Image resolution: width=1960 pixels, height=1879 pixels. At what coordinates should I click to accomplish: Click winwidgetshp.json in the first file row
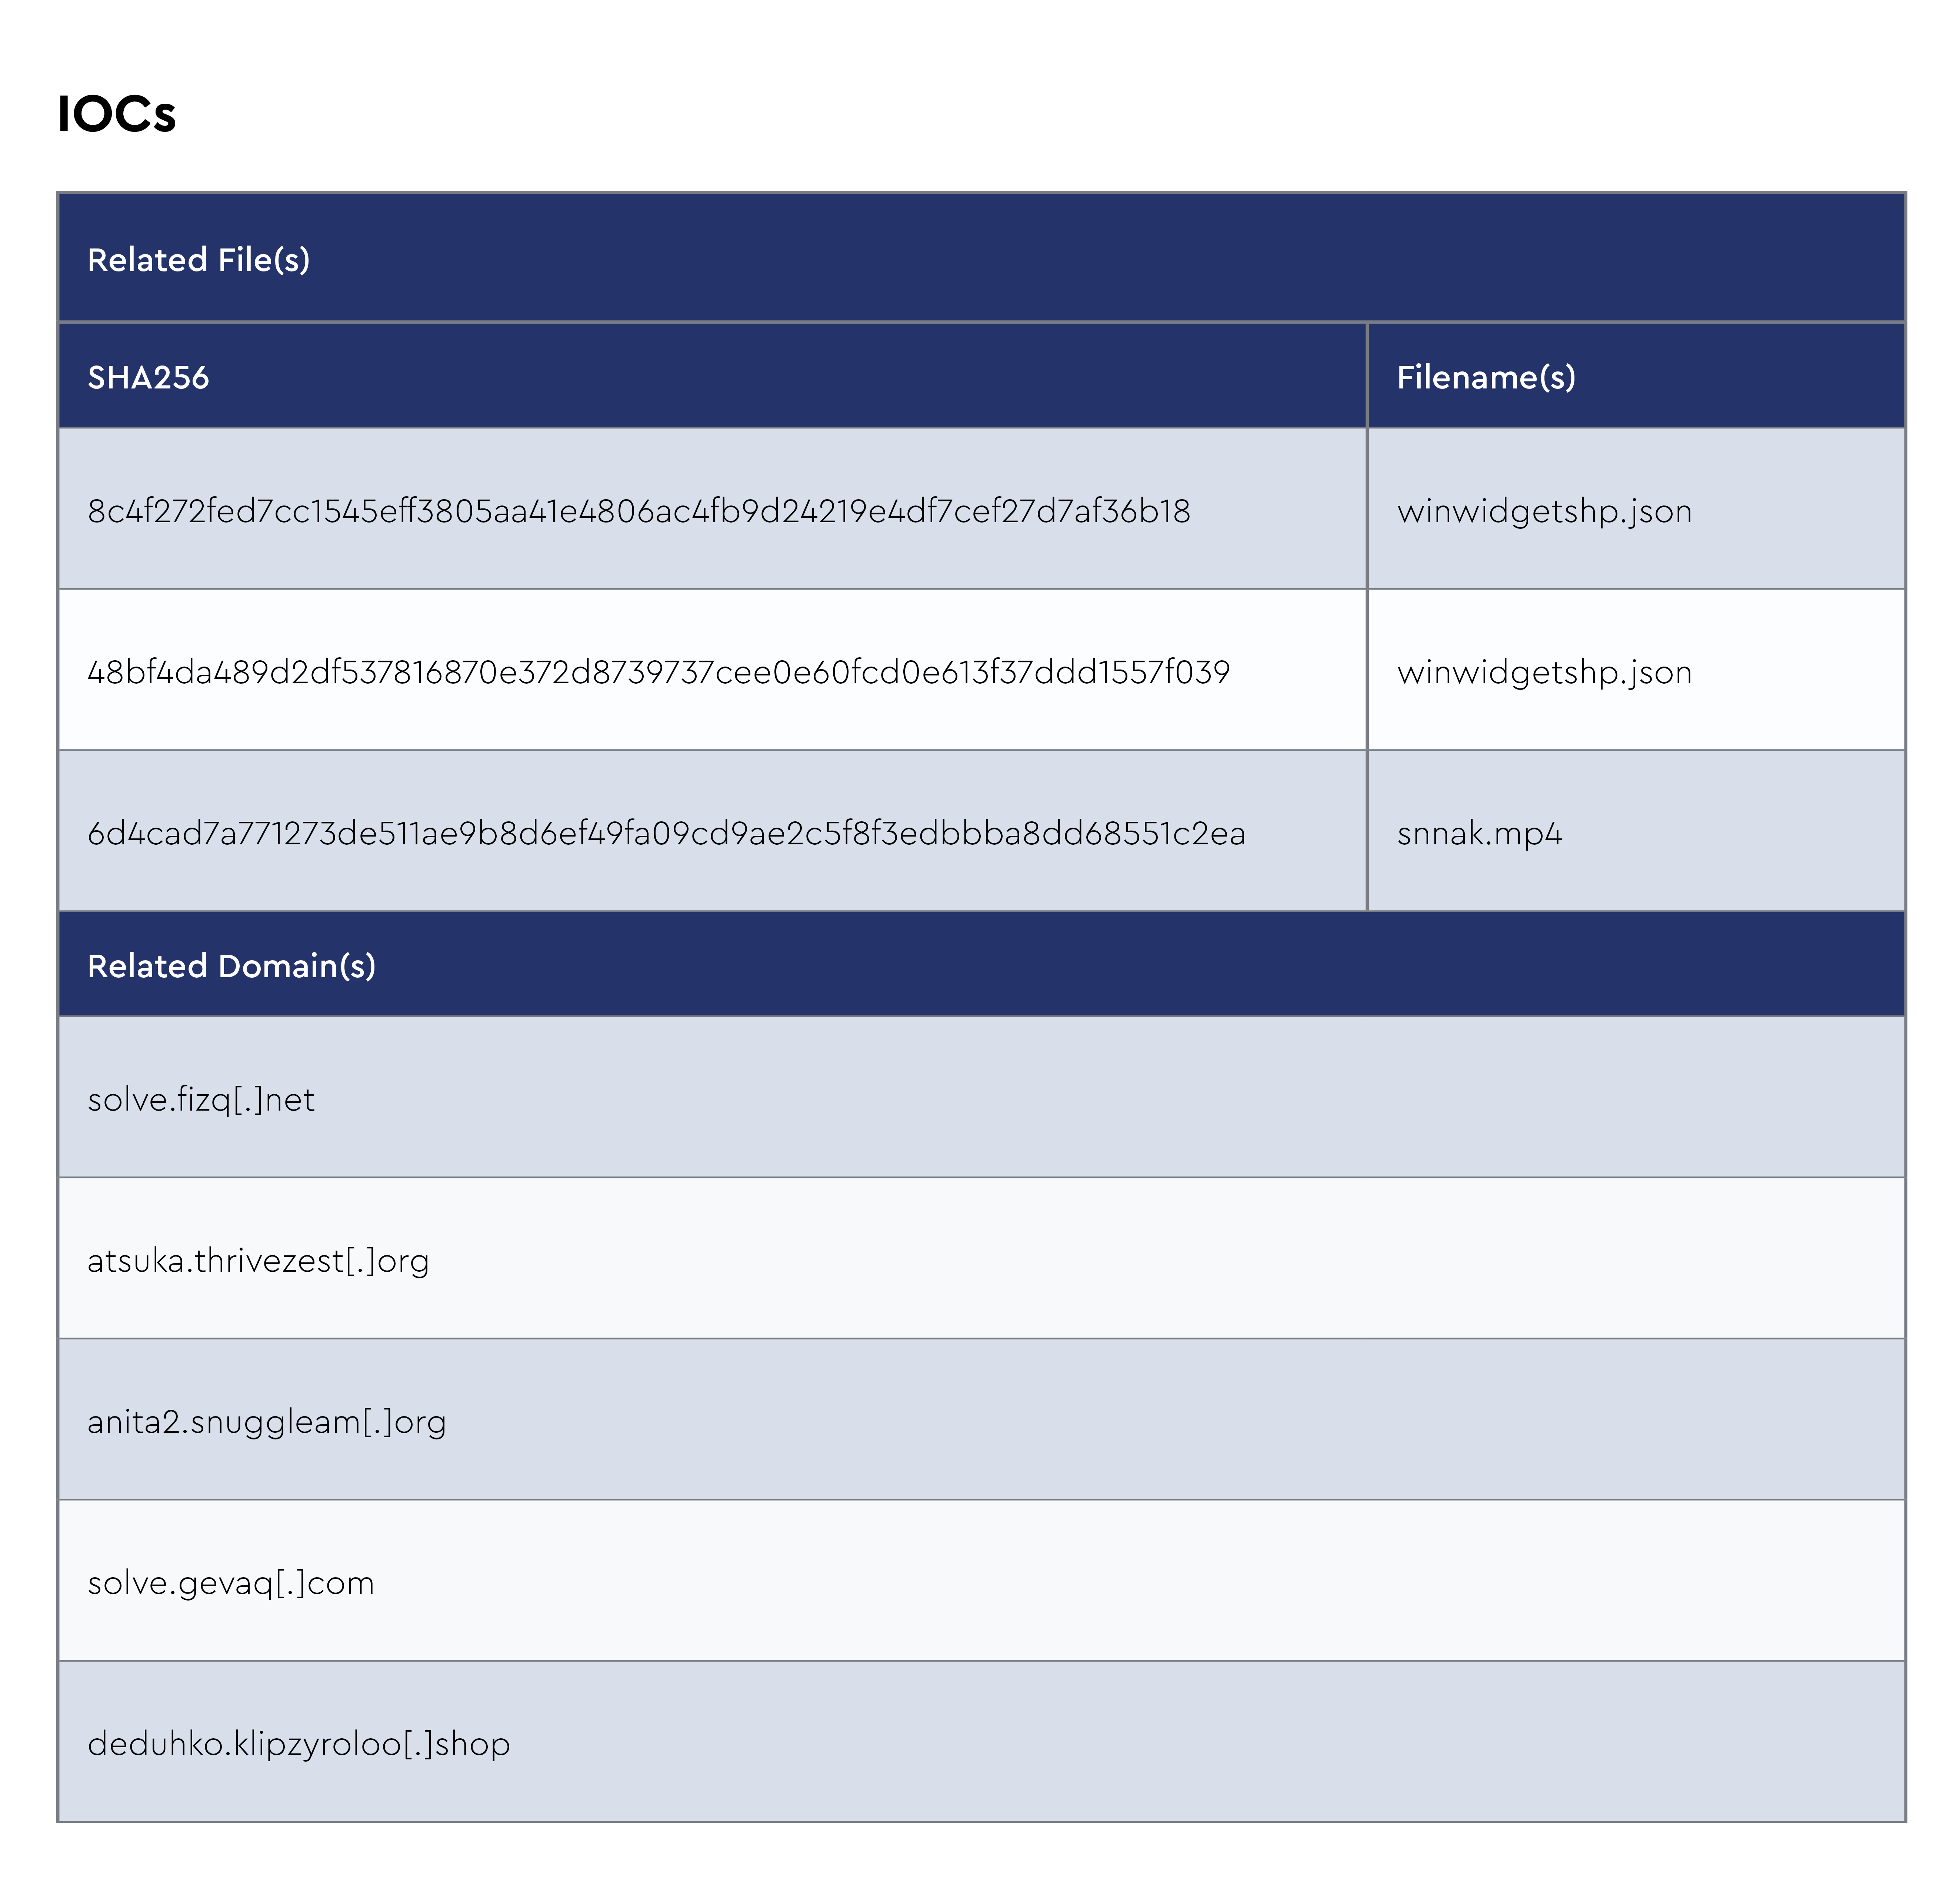[x=1544, y=511]
